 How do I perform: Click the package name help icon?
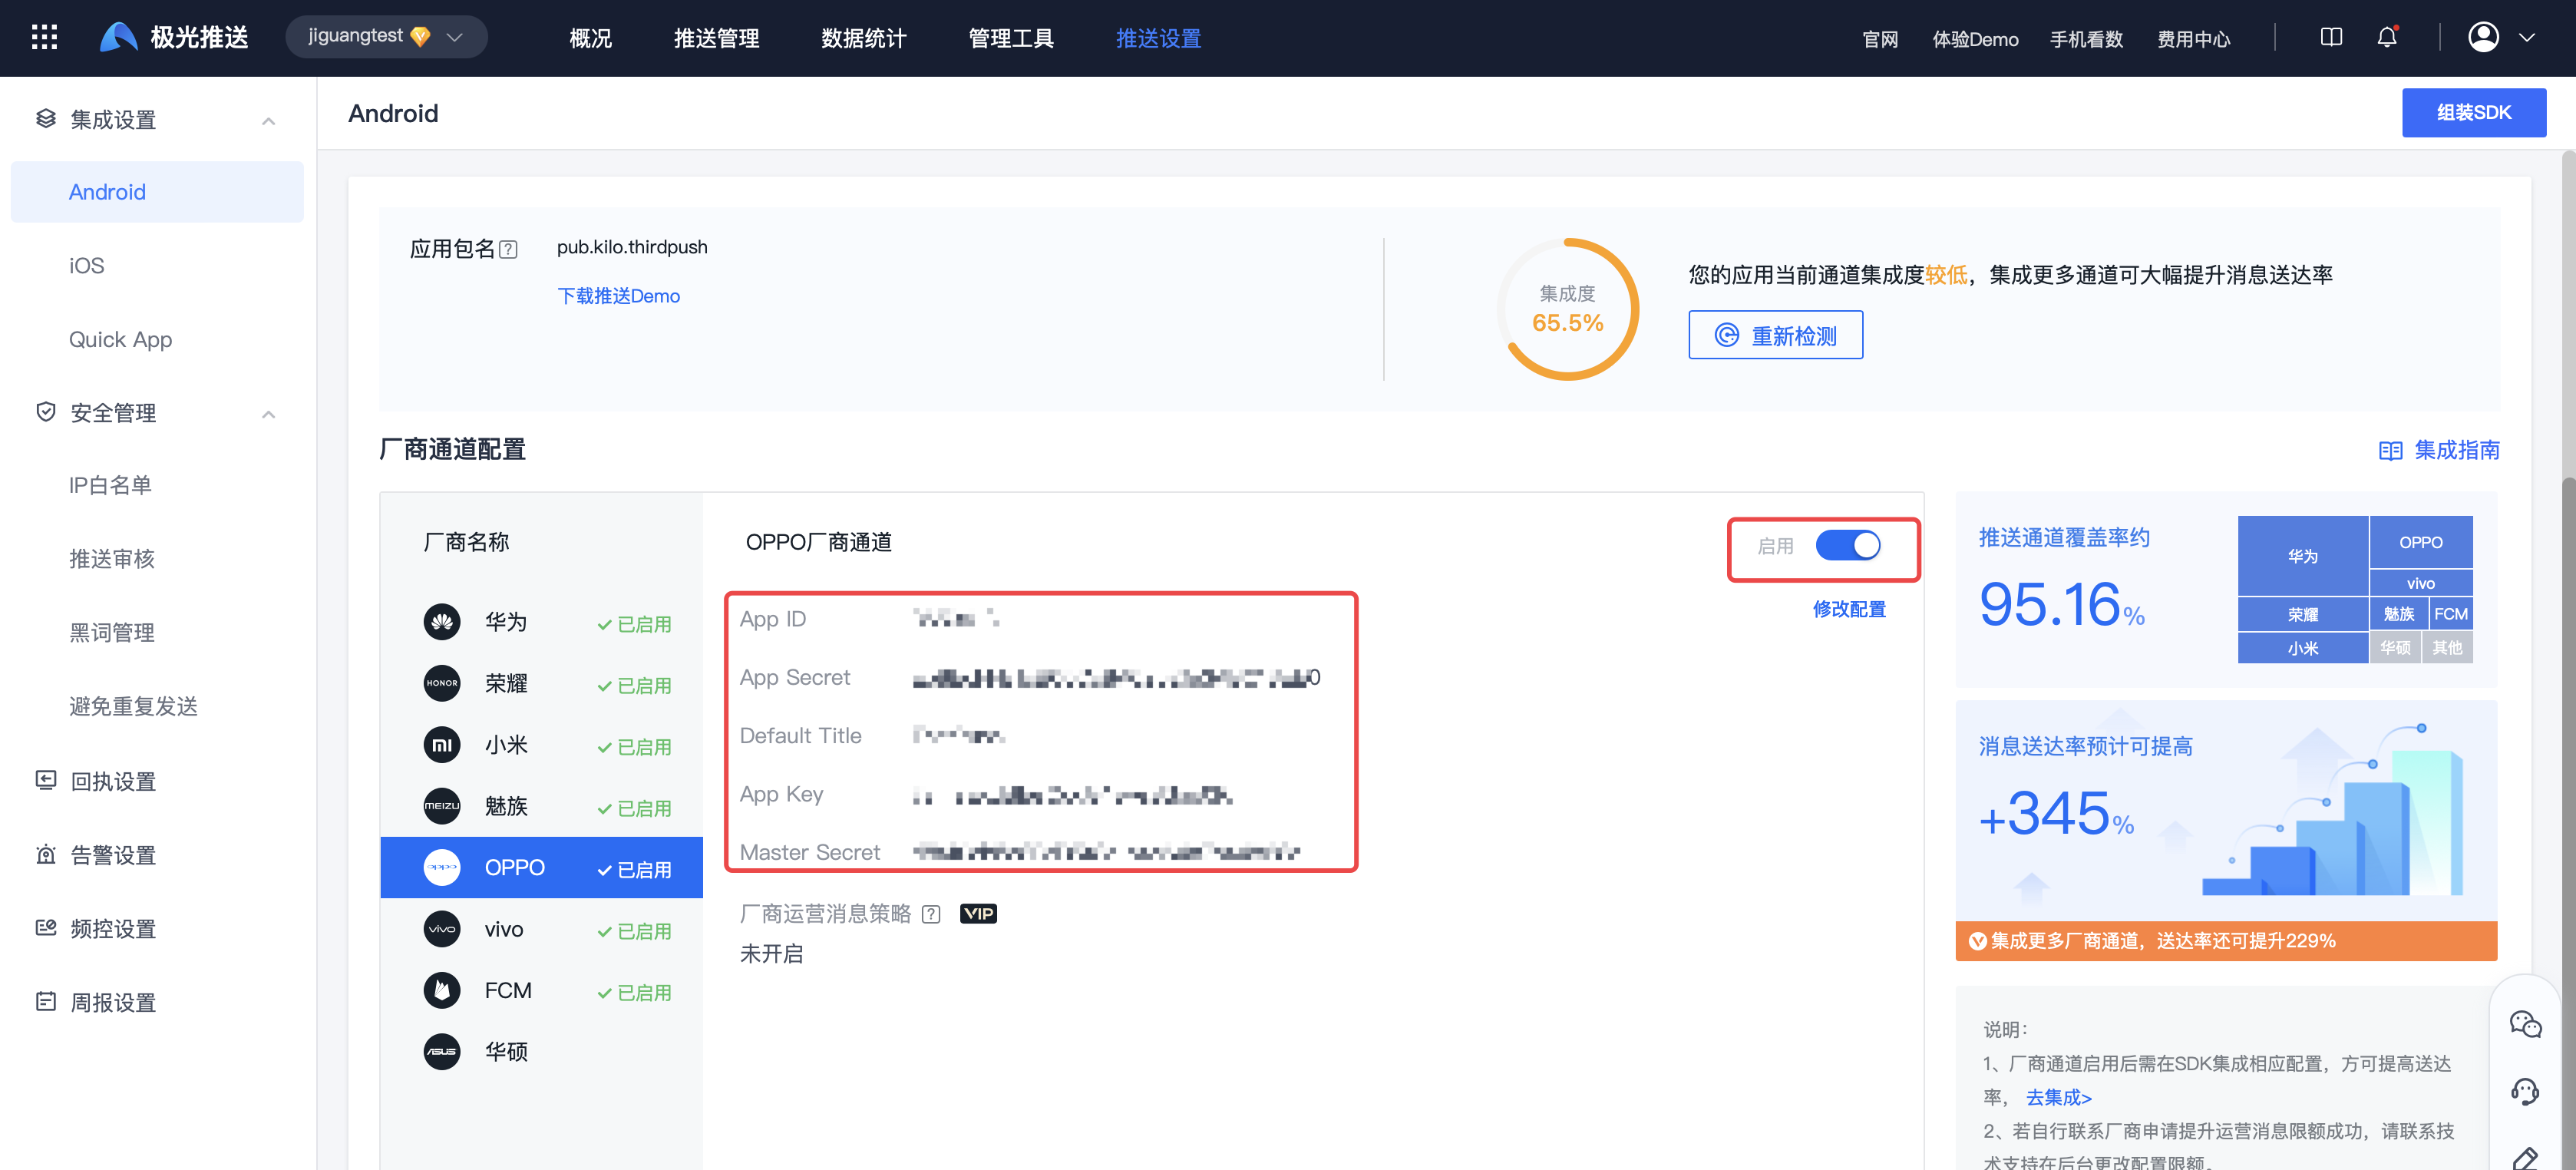[508, 249]
